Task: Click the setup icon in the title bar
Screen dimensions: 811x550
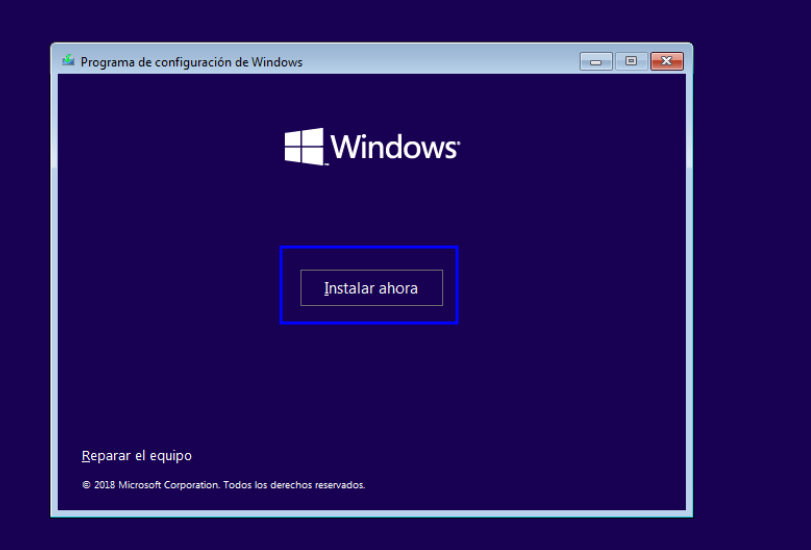Action: (x=68, y=61)
